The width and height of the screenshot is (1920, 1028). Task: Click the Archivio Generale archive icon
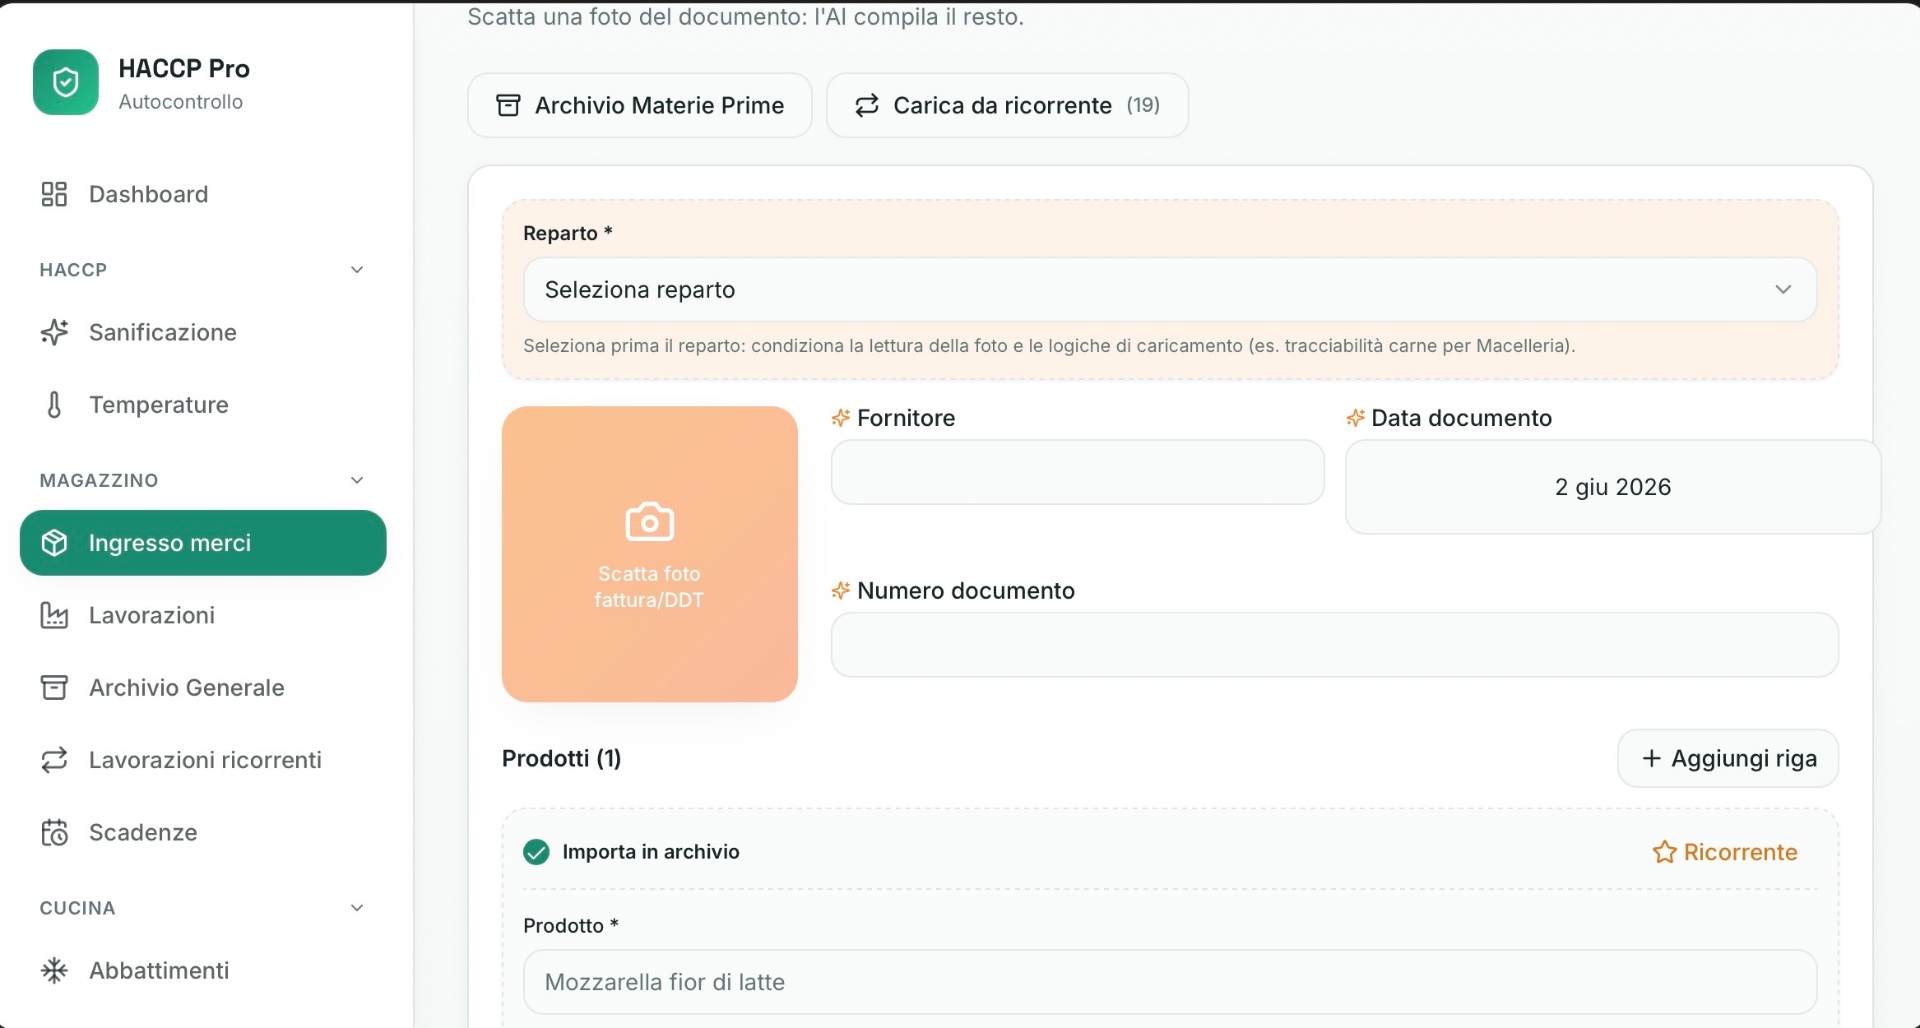coord(54,688)
